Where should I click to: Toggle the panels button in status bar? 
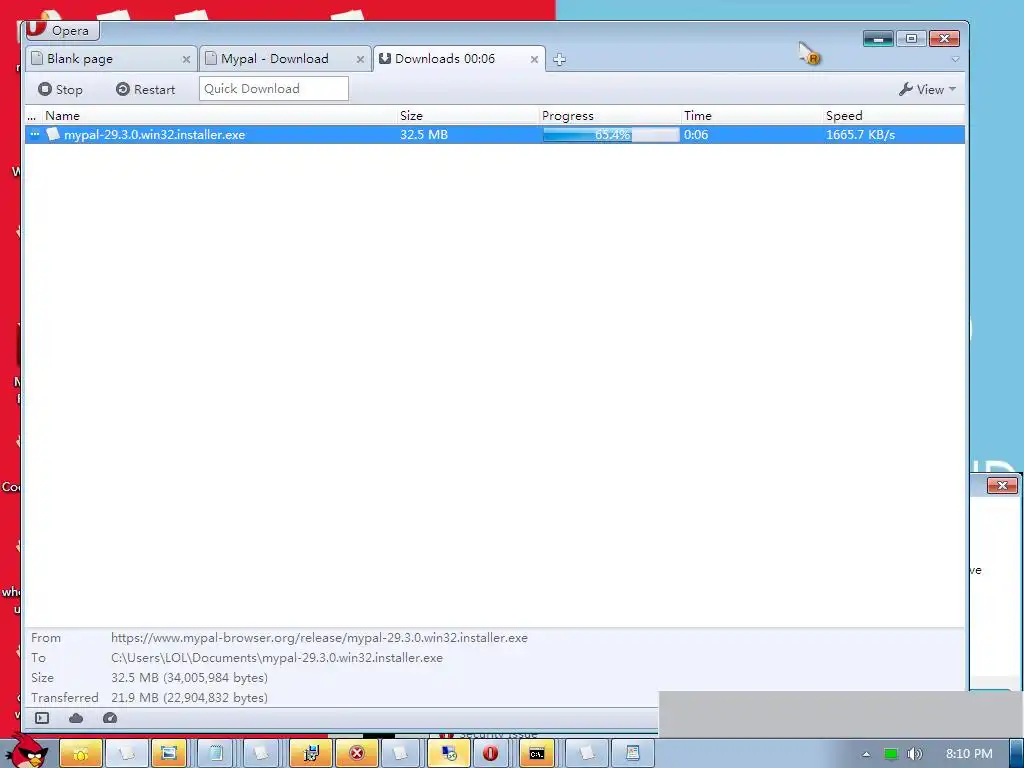[x=42, y=718]
